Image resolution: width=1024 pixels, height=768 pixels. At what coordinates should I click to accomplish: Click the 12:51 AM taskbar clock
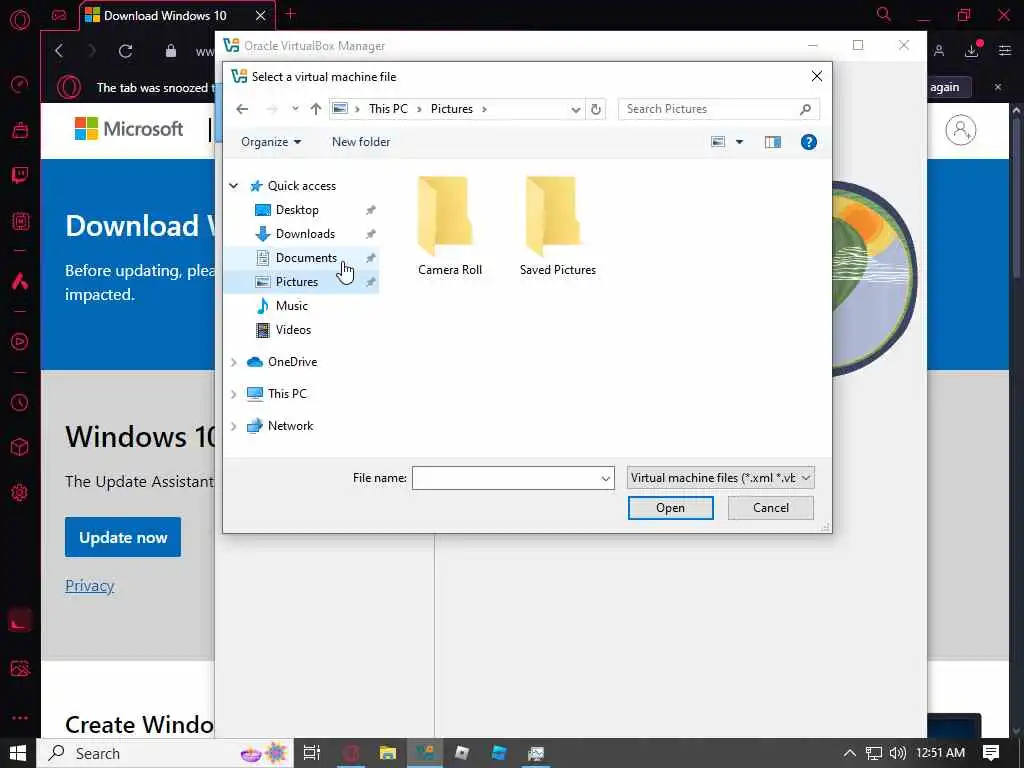pyautogui.click(x=940, y=753)
